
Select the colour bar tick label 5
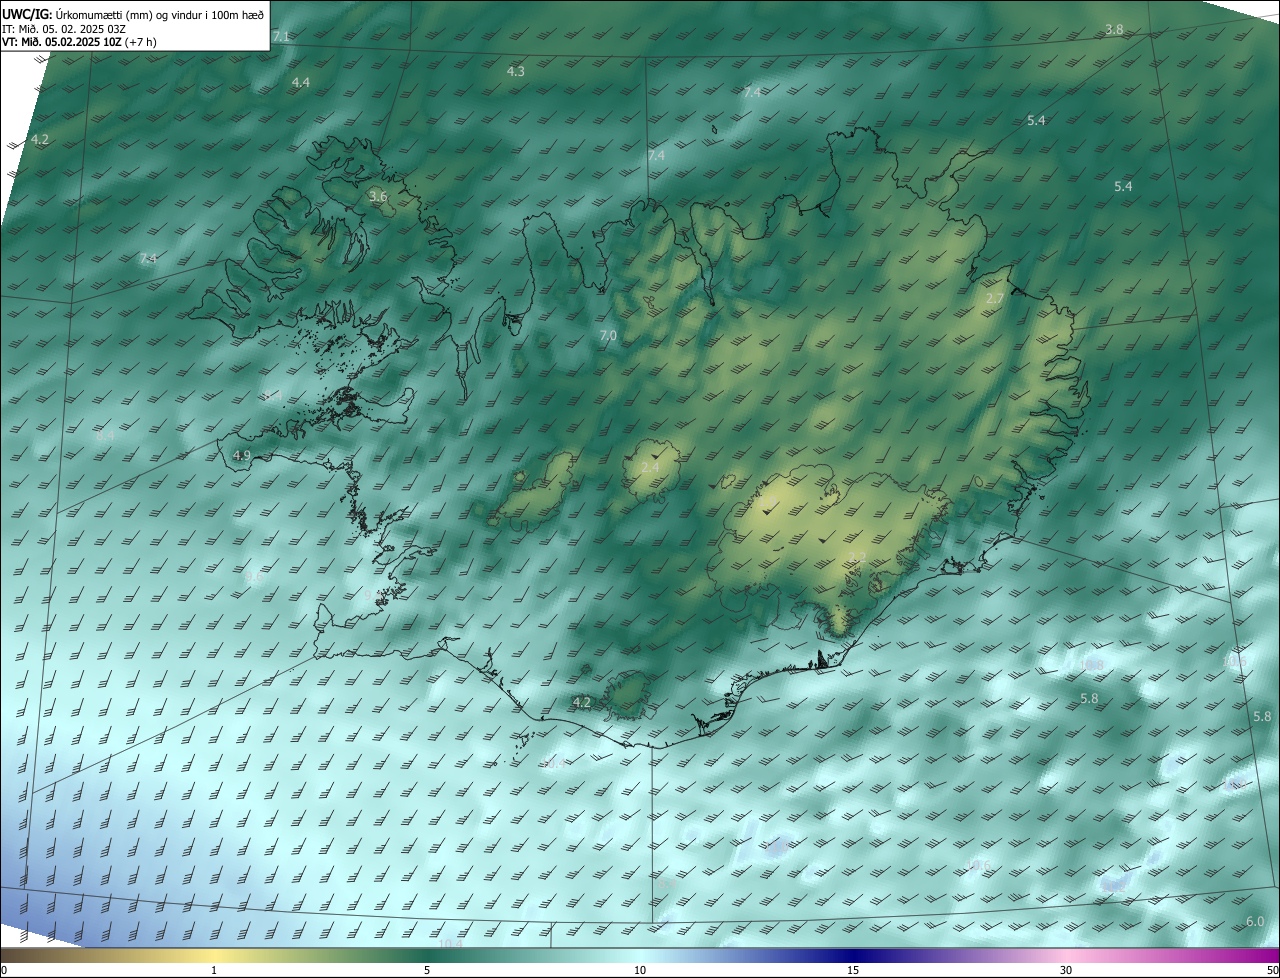427,971
